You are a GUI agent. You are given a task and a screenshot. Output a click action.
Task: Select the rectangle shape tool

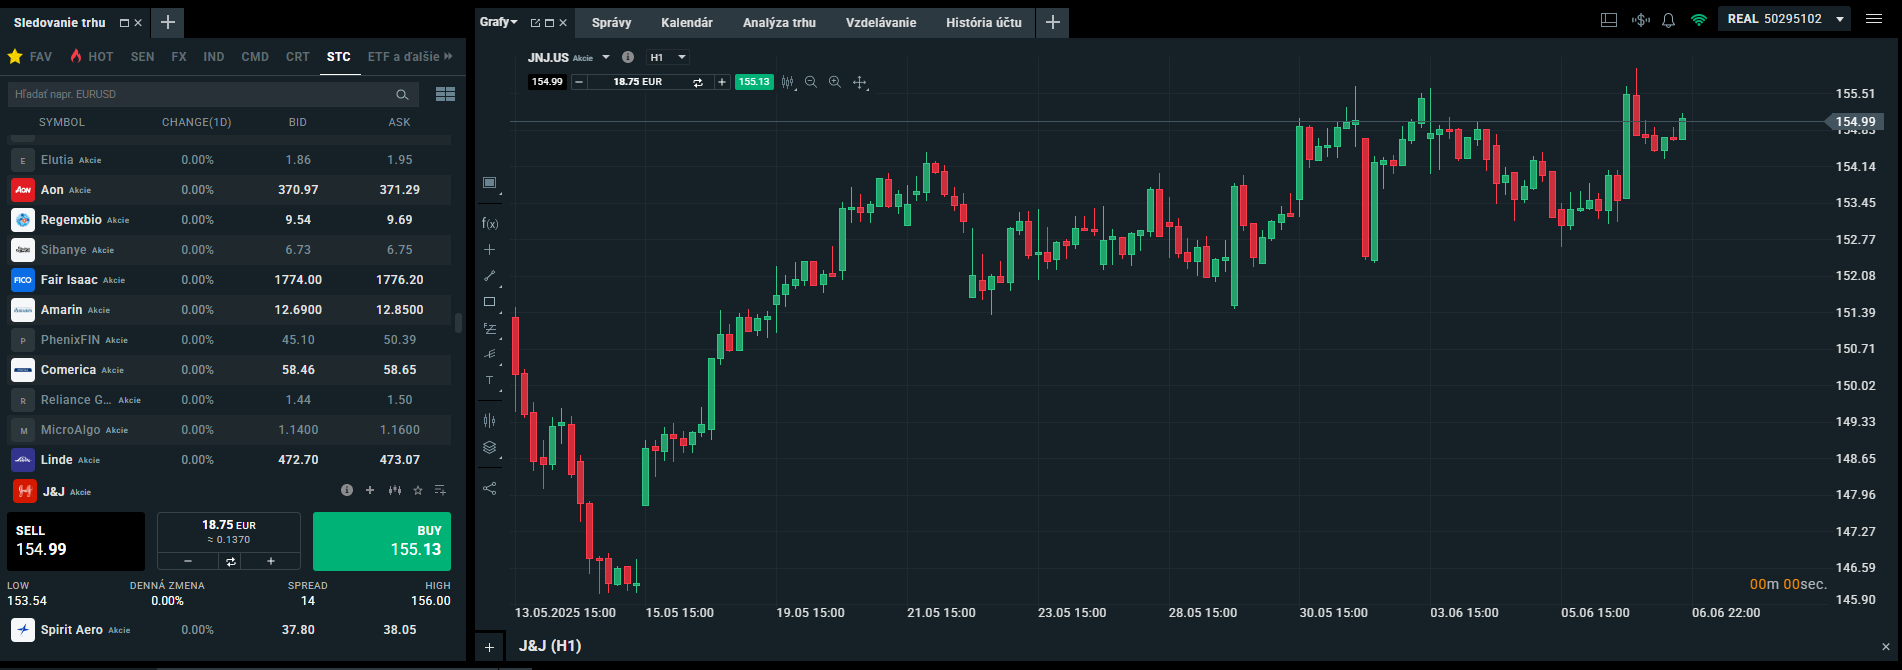[x=489, y=301]
